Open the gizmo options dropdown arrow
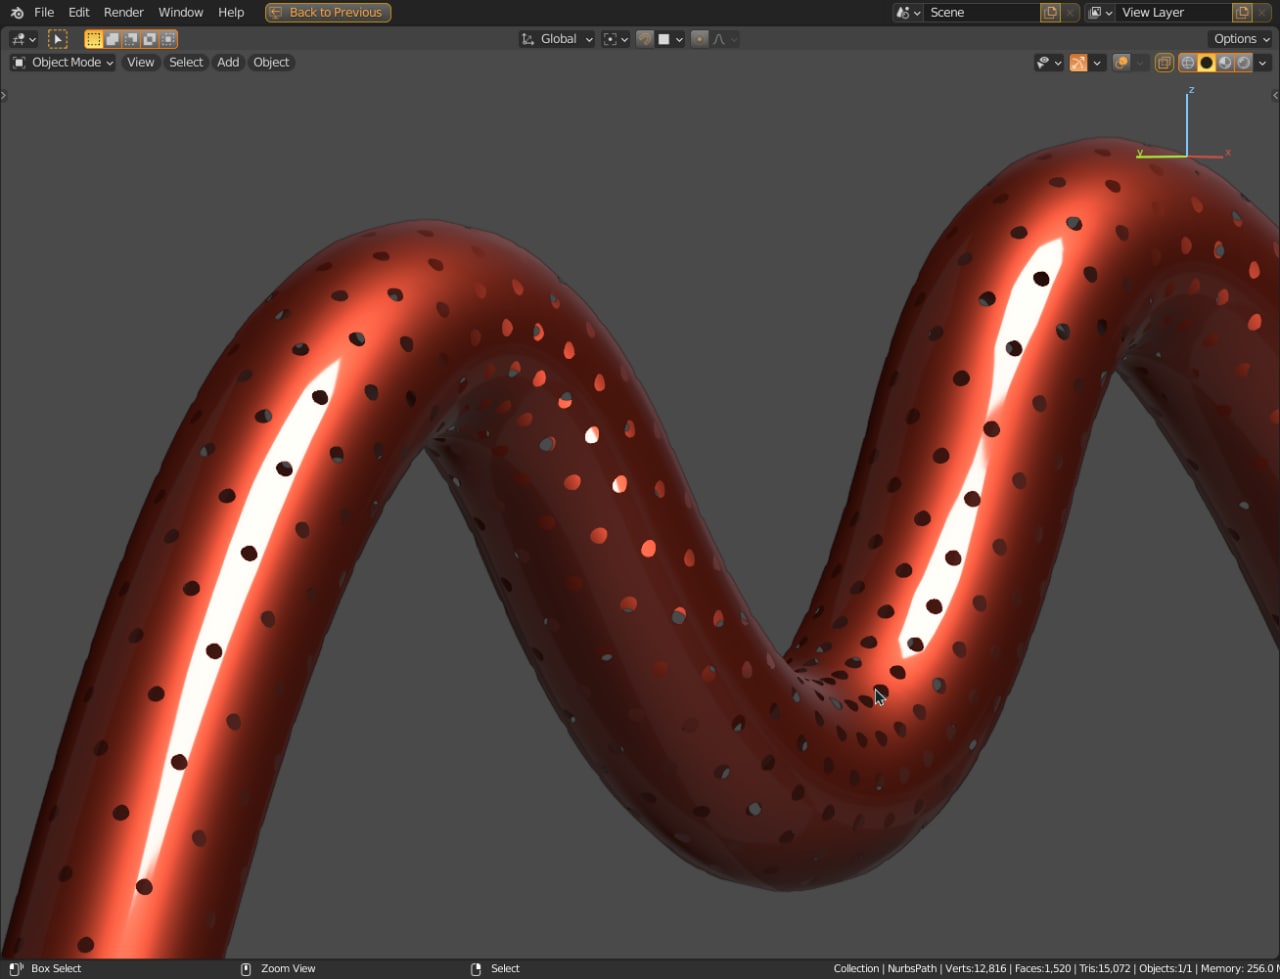Image resolution: width=1280 pixels, height=979 pixels. click(1097, 62)
